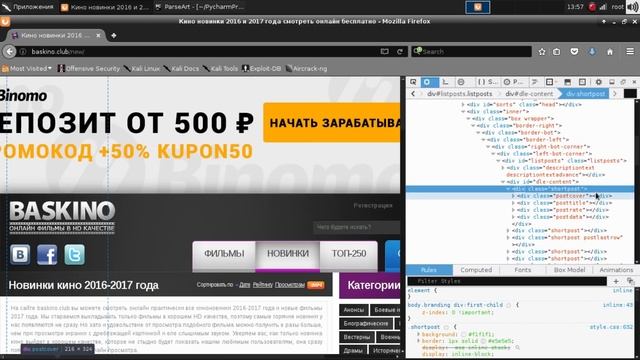Collapse the selected shortpost div node

pos(508,189)
